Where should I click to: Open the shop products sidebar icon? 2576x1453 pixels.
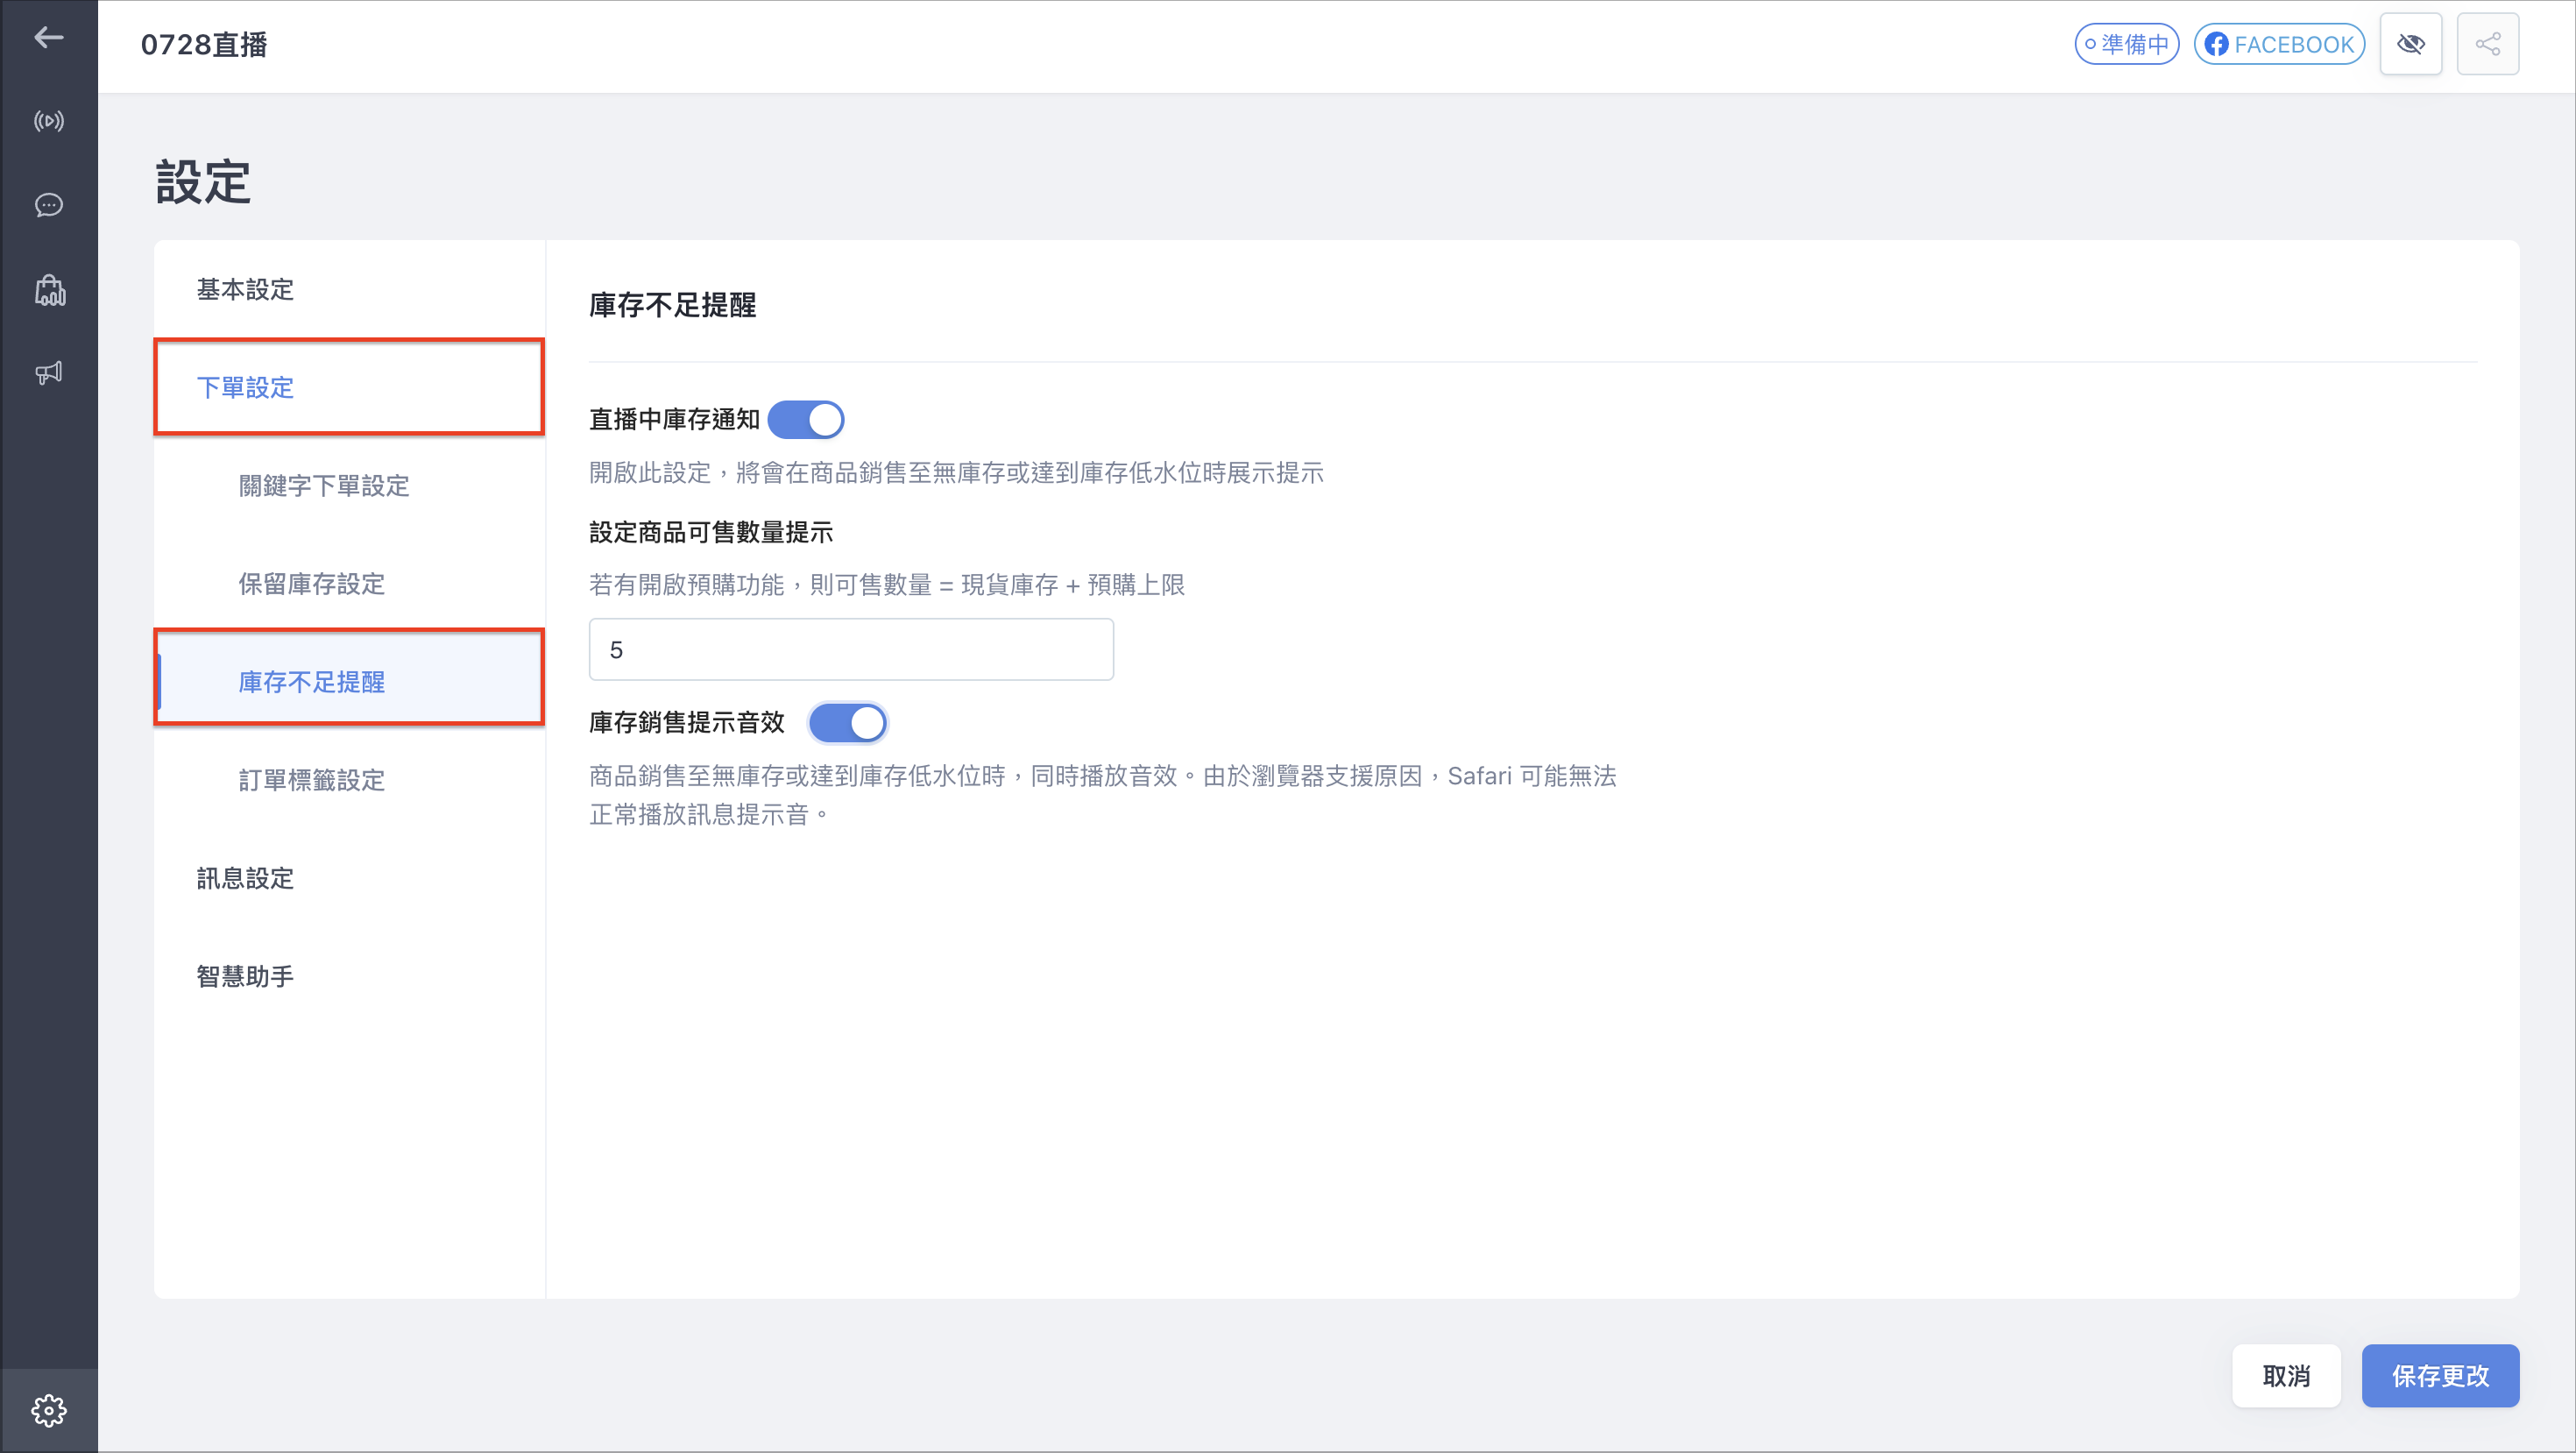[49, 290]
